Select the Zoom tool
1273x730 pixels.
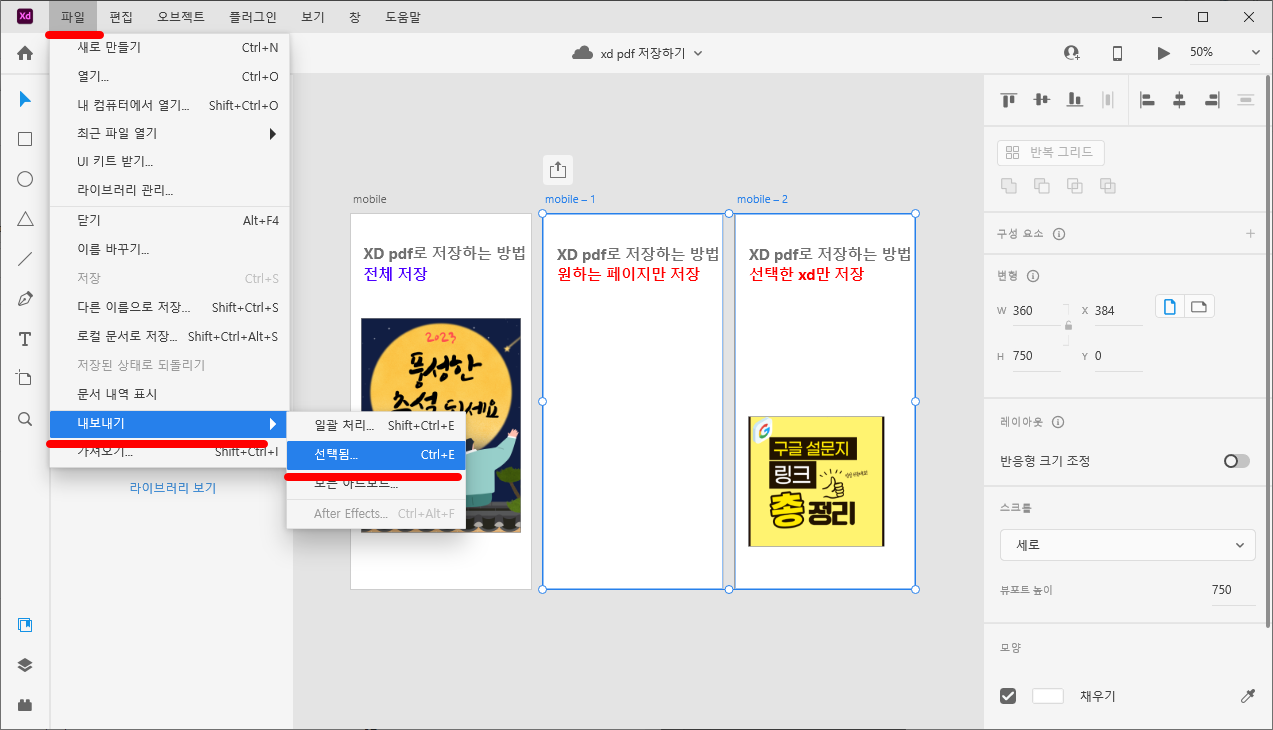point(24,419)
